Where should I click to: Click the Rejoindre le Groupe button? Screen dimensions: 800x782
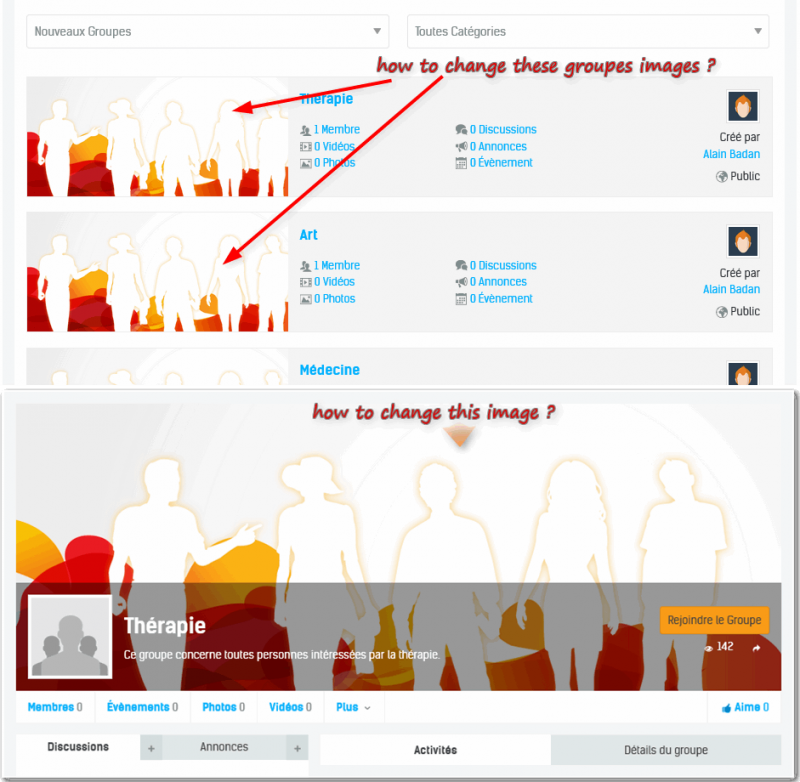pyautogui.click(x=714, y=620)
